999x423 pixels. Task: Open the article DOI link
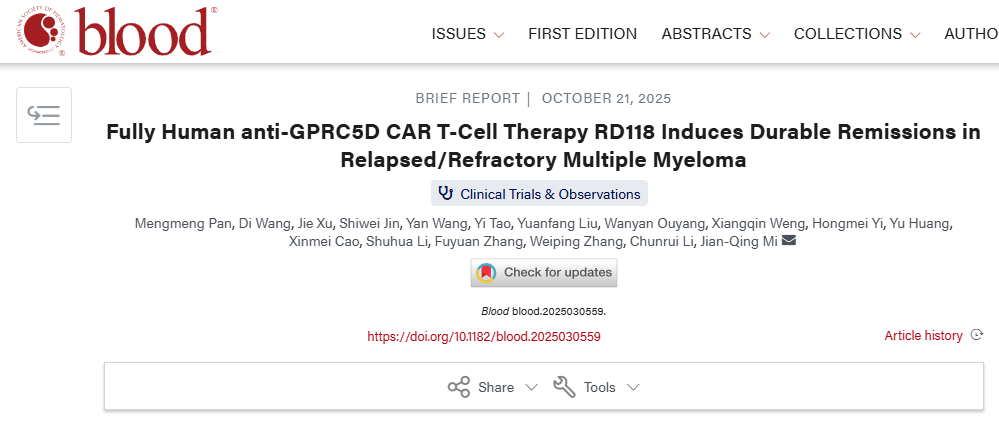click(484, 337)
